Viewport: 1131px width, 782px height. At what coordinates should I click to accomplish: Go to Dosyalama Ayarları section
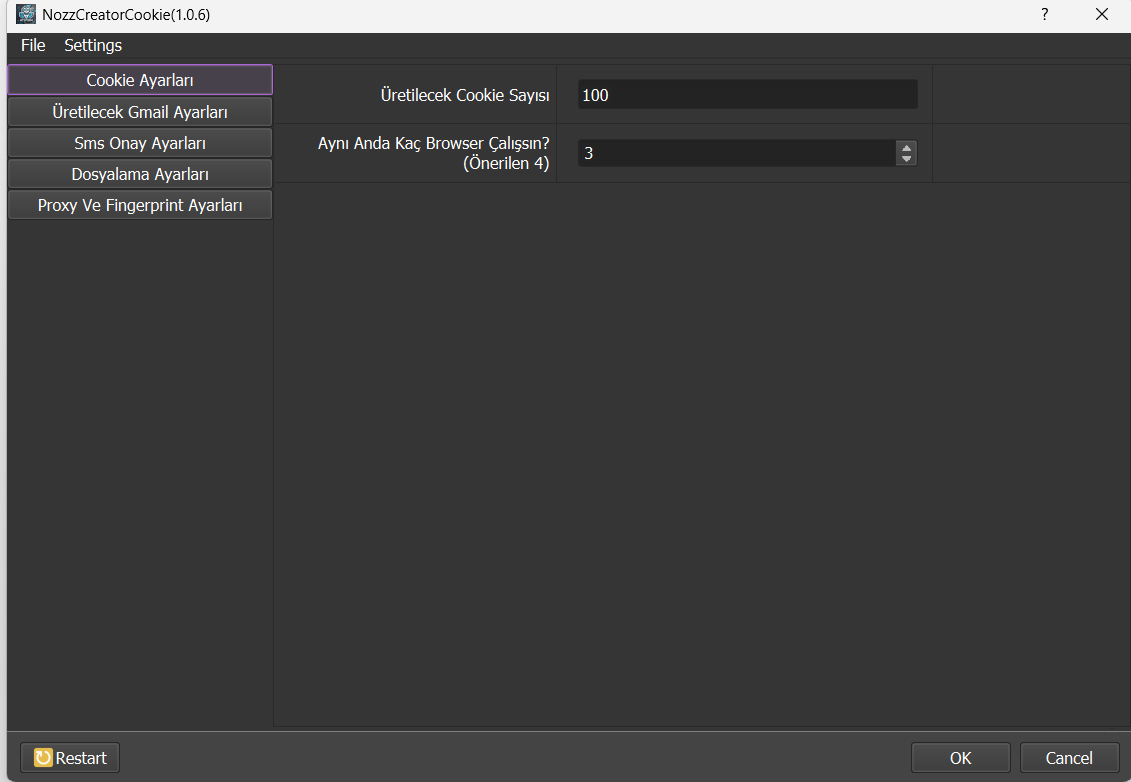coord(140,174)
